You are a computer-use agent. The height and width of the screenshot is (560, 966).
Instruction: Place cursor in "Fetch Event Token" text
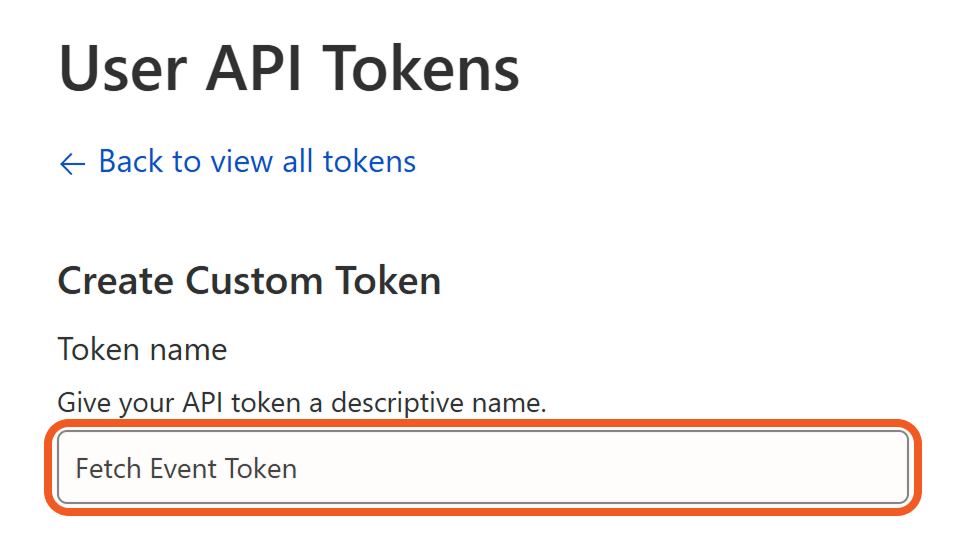[x=186, y=468]
